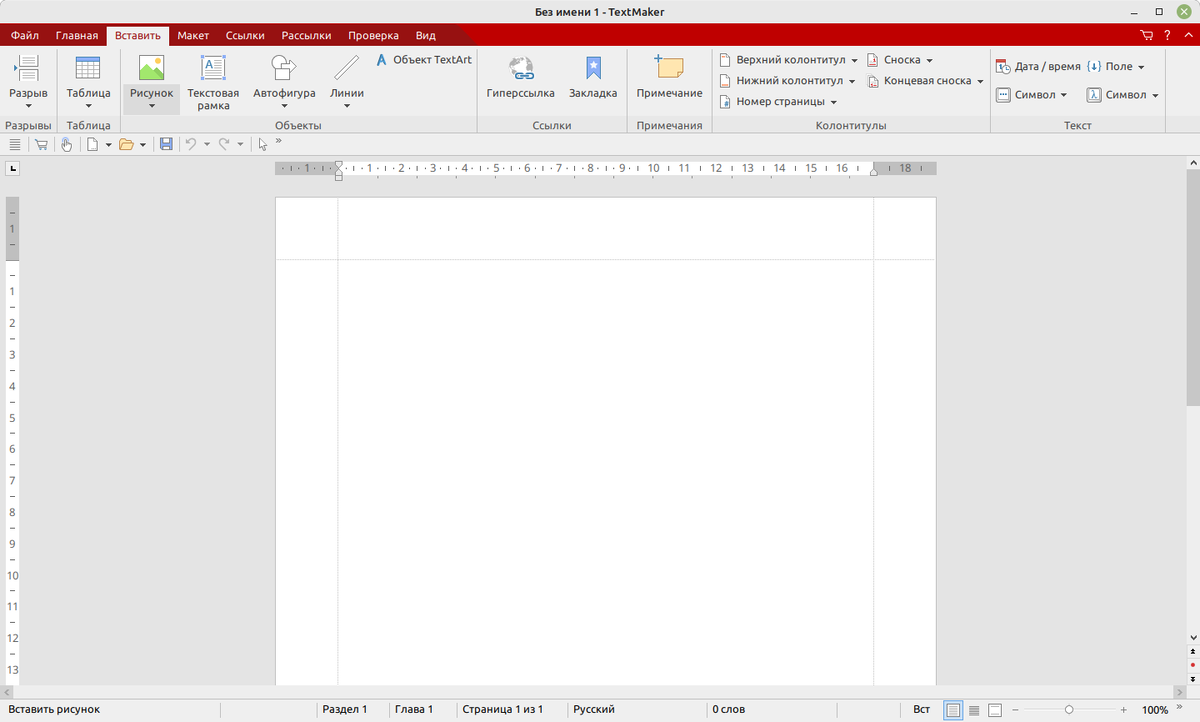Viewport: 1200px width, 722px height.
Task: Toggle touch mode hand icon
Action: pos(66,144)
